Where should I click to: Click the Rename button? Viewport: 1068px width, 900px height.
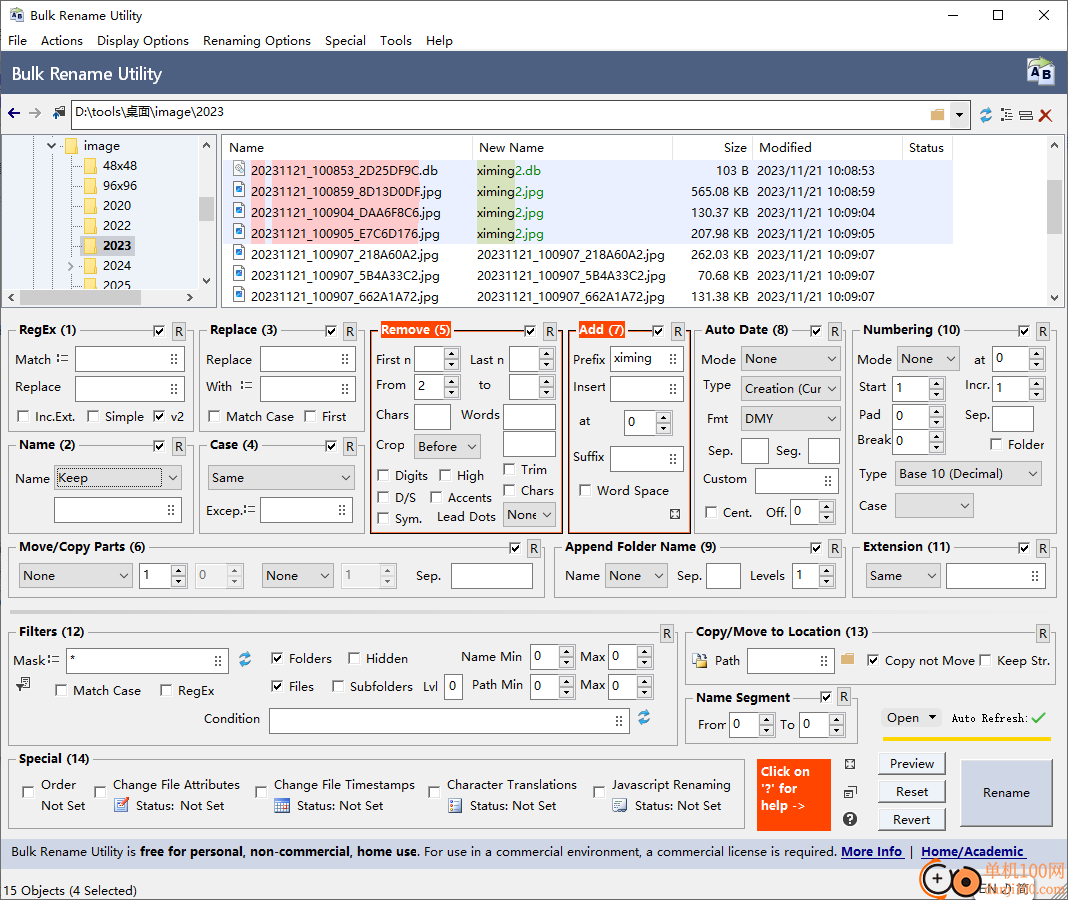tap(1006, 792)
